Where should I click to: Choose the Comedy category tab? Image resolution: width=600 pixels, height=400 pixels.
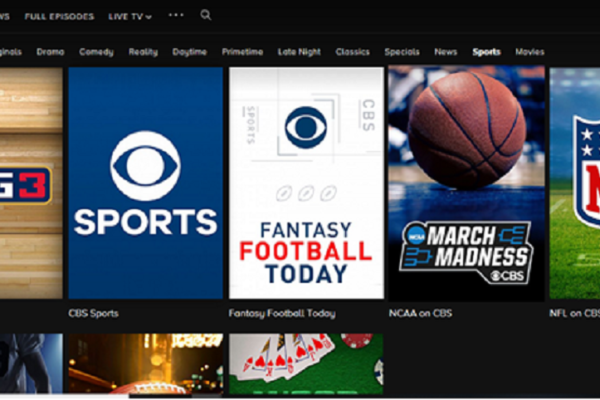click(96, 52)
